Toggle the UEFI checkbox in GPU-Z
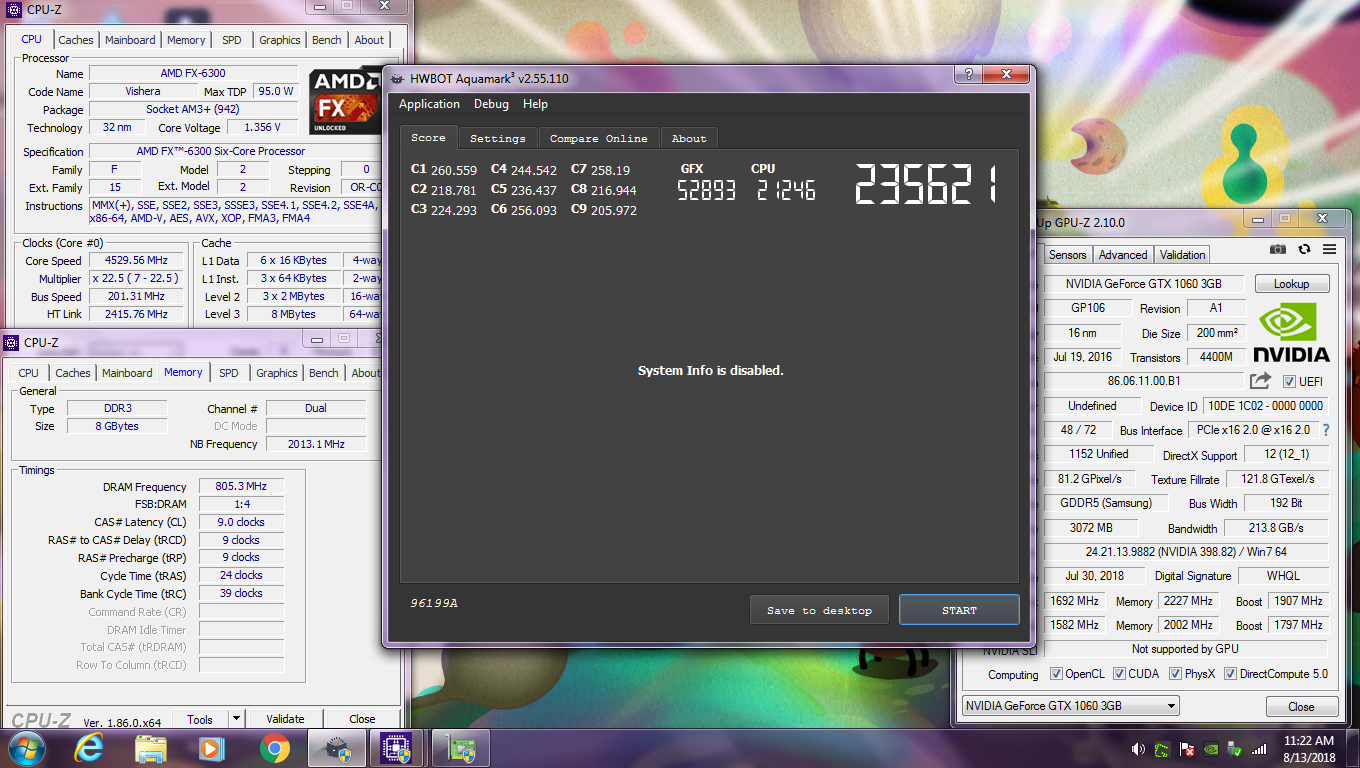 click(x=1289, y=381)
